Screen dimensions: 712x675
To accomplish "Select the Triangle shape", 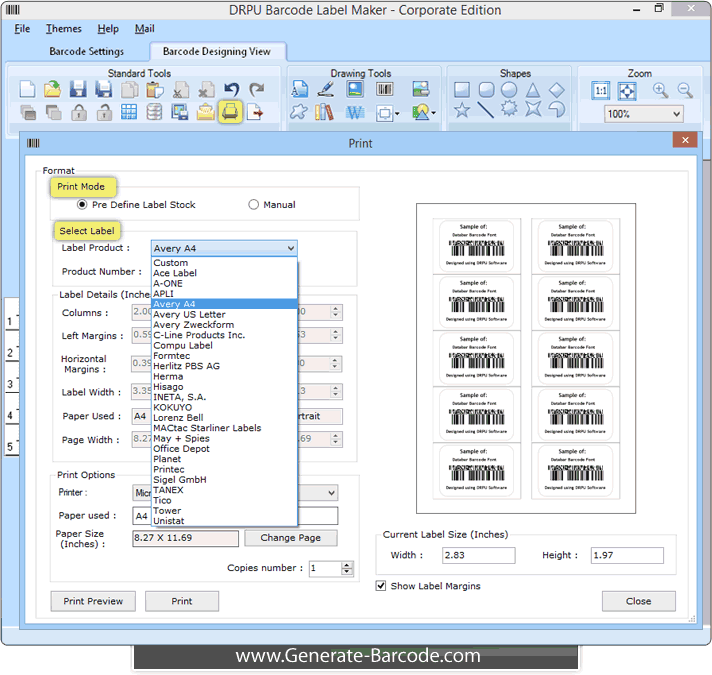I will [x=533, y=90].
